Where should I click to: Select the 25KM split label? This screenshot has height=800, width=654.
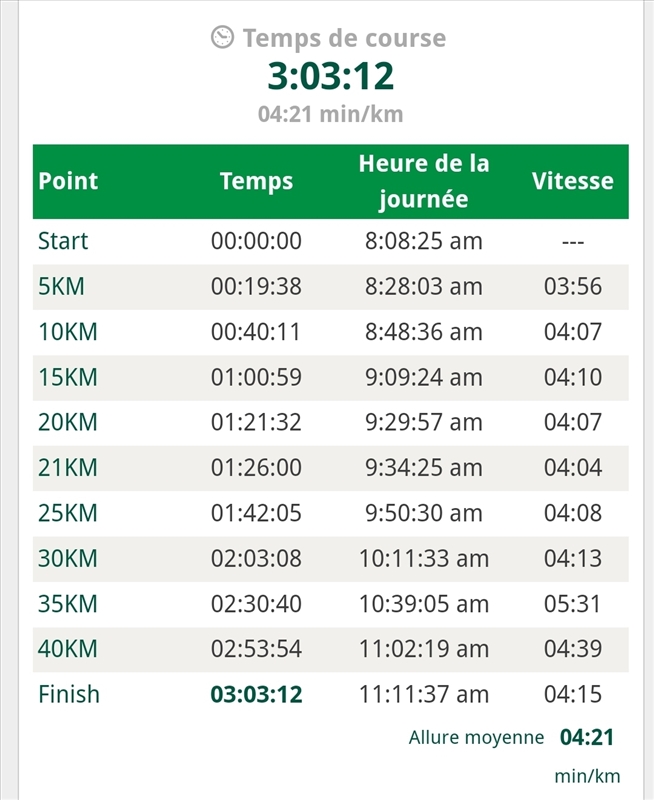pyautogui.click(x=68, y=513)
